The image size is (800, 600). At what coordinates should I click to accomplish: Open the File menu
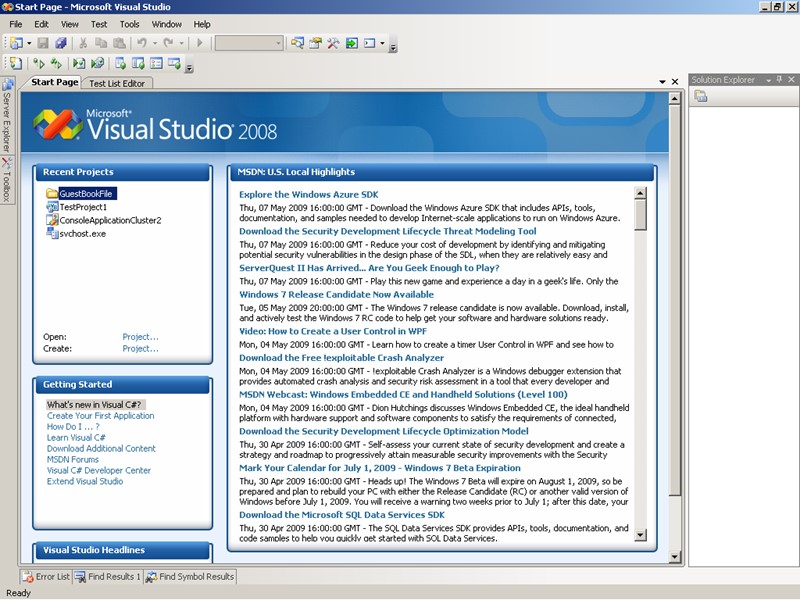pyautogui.click(x=16, y=24)
